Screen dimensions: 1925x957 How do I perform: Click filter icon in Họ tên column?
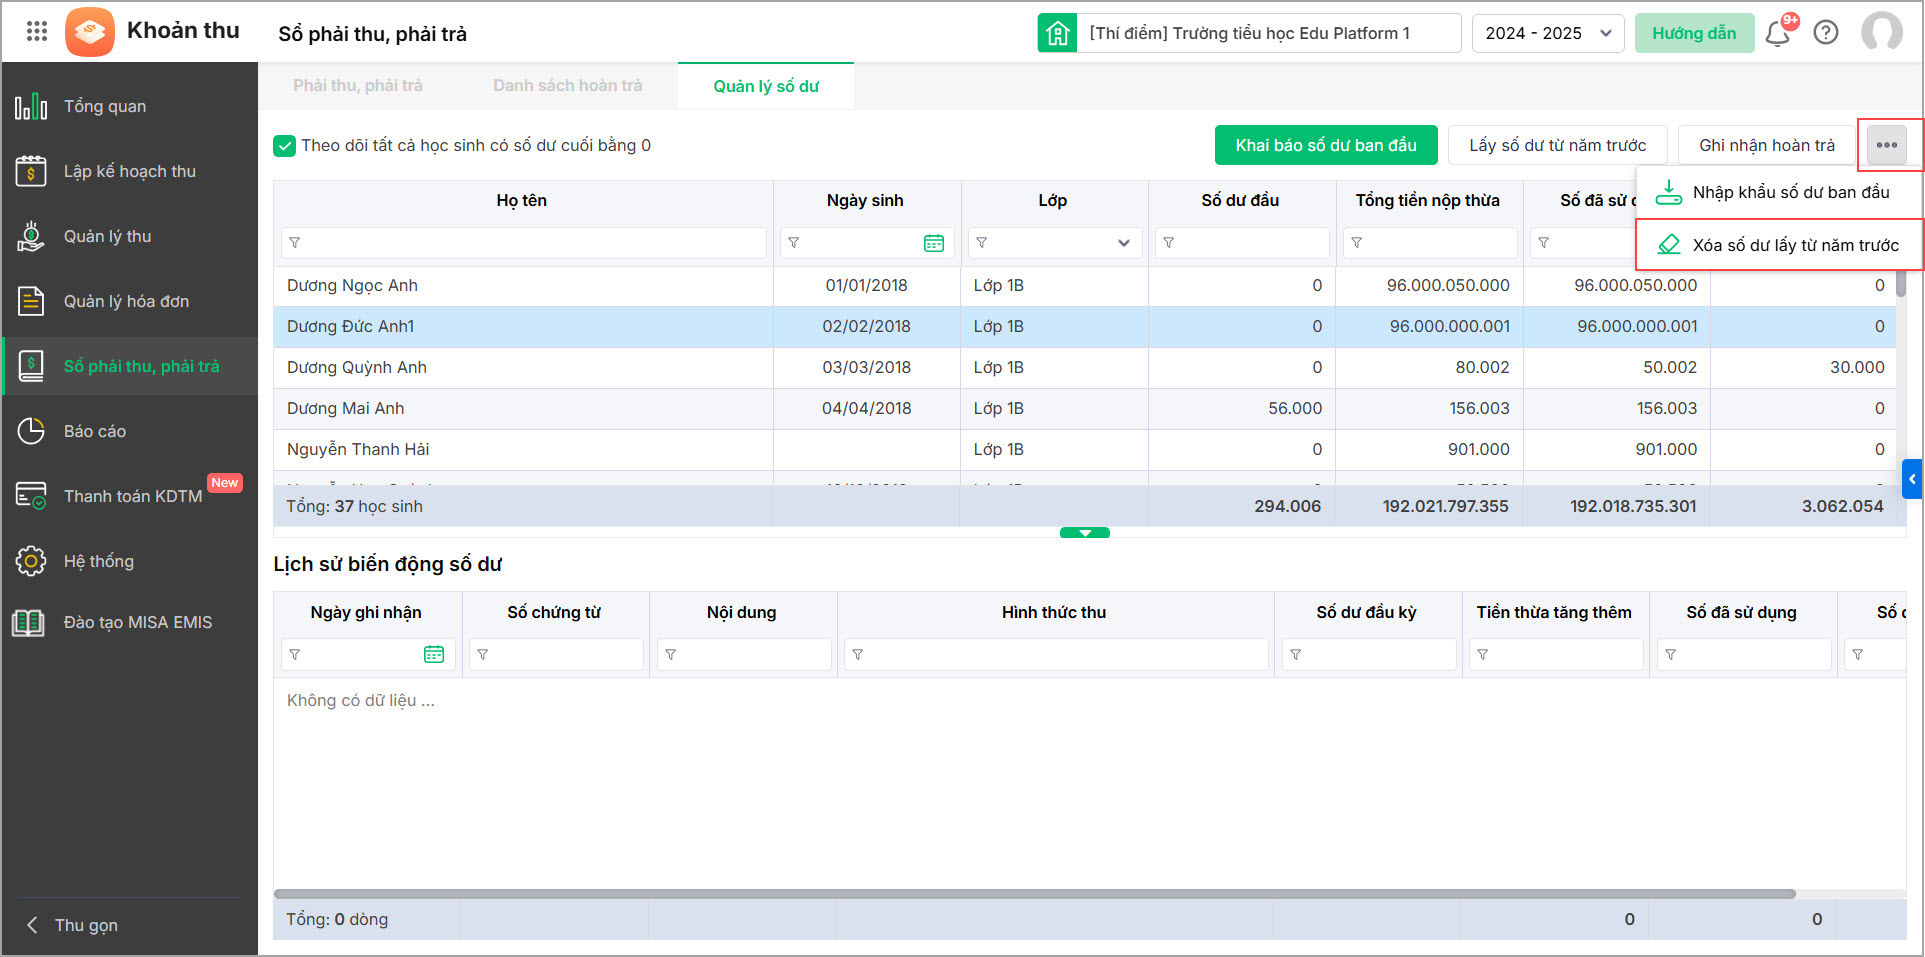click(x=295, y=243)
